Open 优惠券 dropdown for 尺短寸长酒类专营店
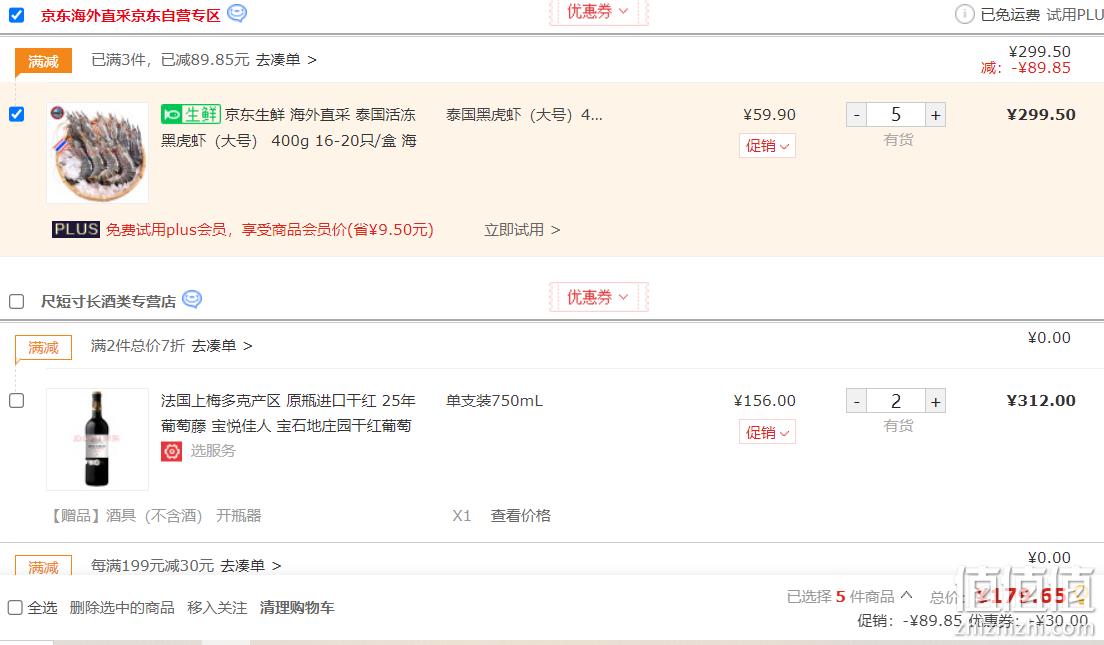 click(598, 297)
